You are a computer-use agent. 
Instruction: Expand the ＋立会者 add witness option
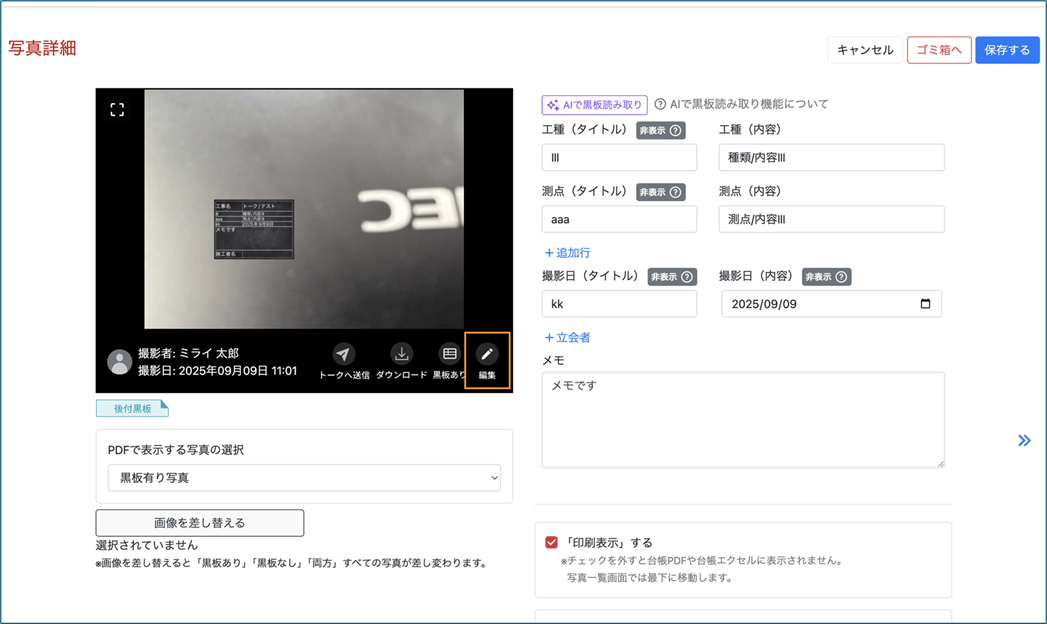coord(567,338)
